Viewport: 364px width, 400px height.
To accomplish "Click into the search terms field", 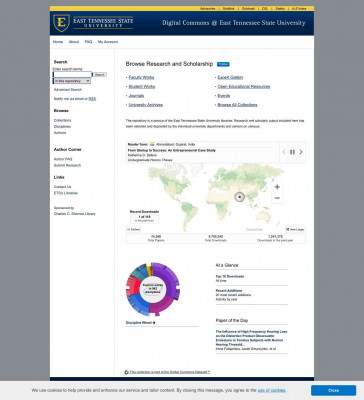I will pyautogui.click(x=72, y=75).
